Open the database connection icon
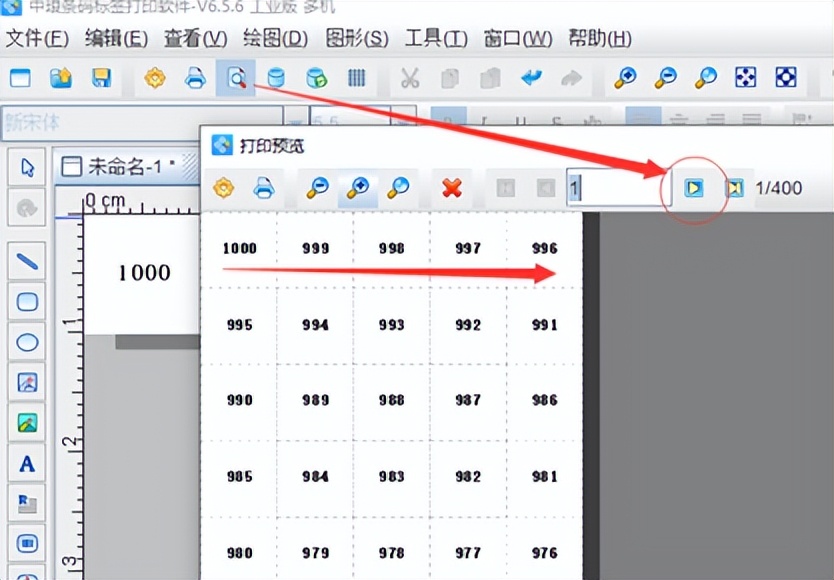The width and height of the screenshot is (834, 580). (x=277, y=77)
